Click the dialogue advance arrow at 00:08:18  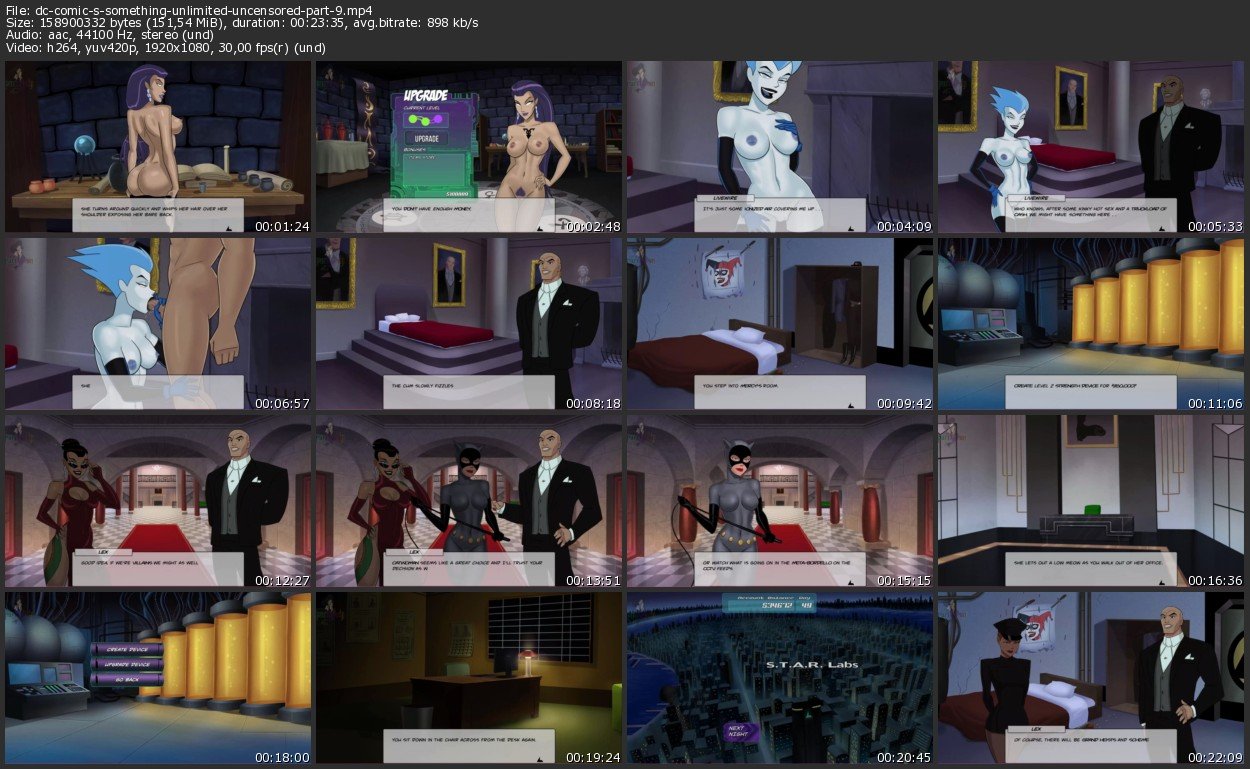pyautogui.click(x=542, y=404)
